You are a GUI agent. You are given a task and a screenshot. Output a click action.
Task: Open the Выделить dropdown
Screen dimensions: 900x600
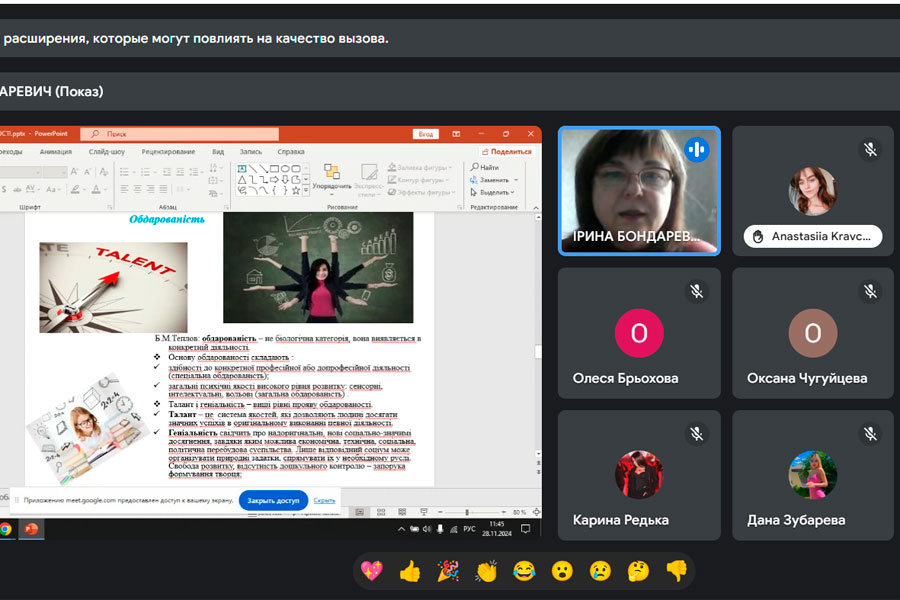point(492,192)
